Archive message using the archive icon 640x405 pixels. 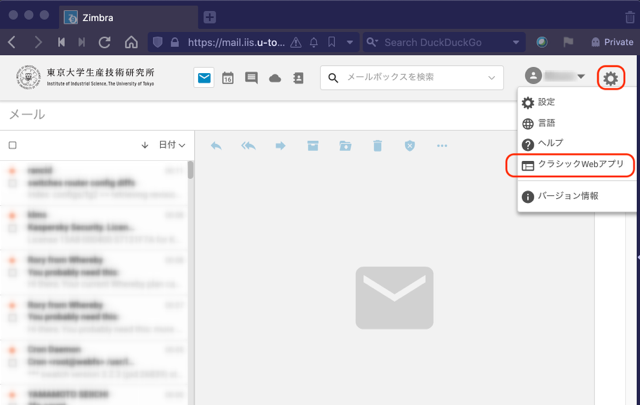312,146
